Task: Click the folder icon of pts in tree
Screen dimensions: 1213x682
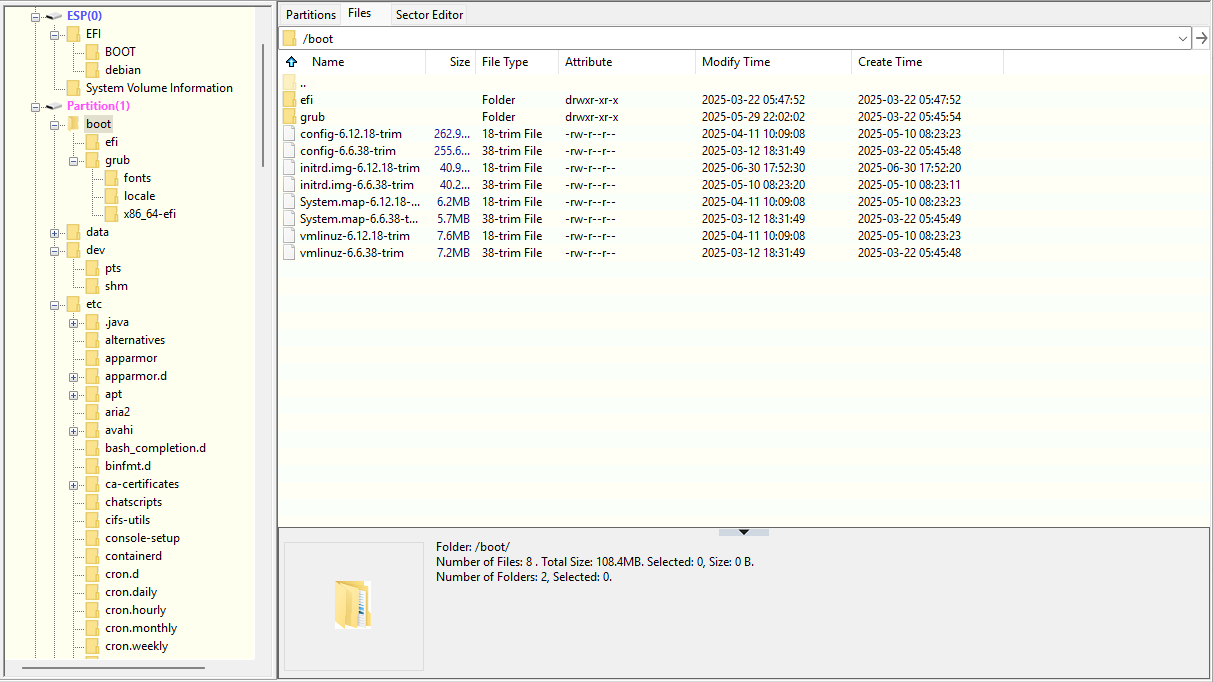Action: 93,268
